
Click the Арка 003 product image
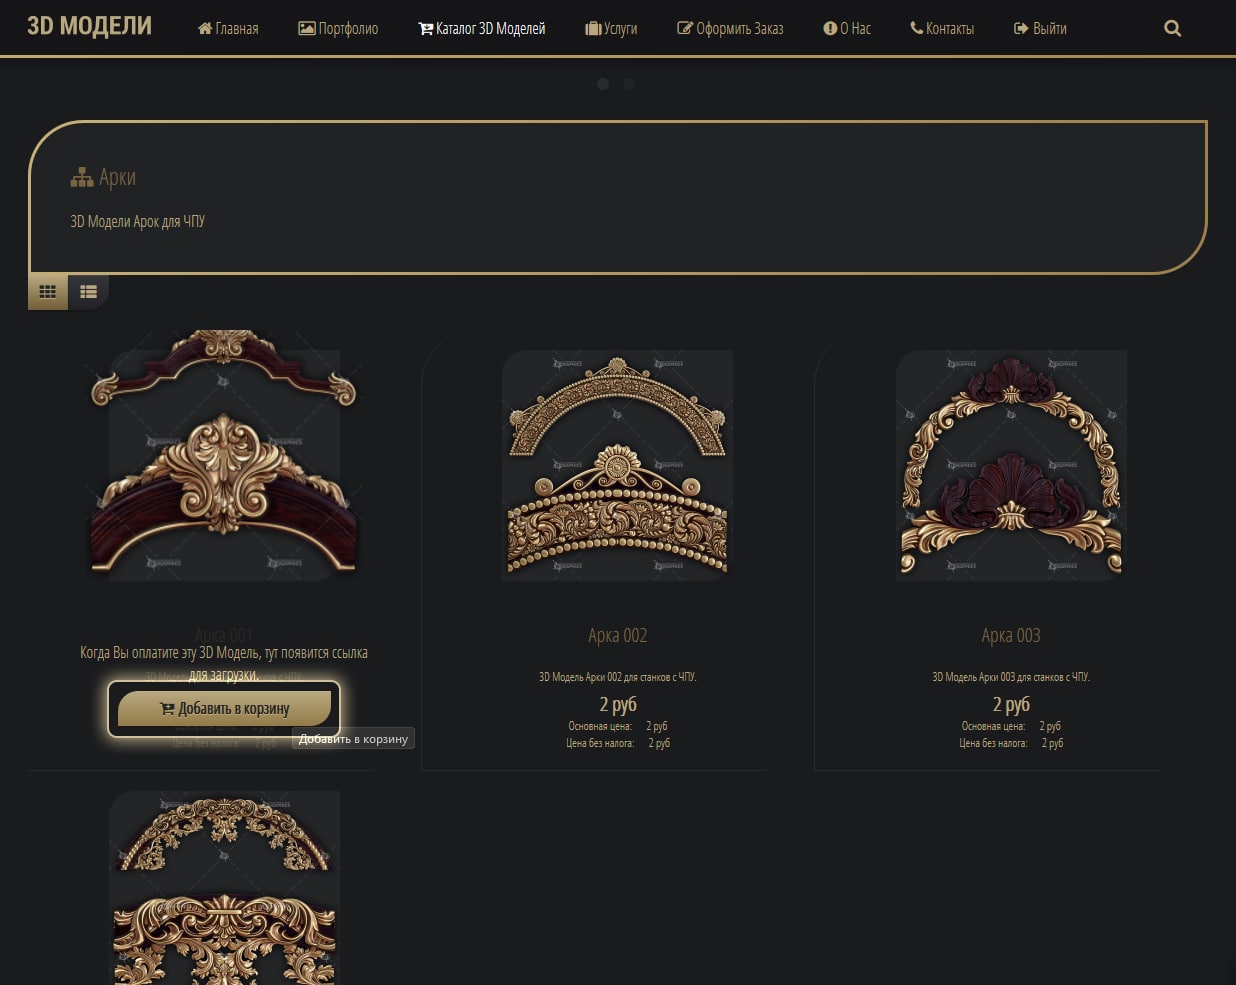tap(1010, 465)
